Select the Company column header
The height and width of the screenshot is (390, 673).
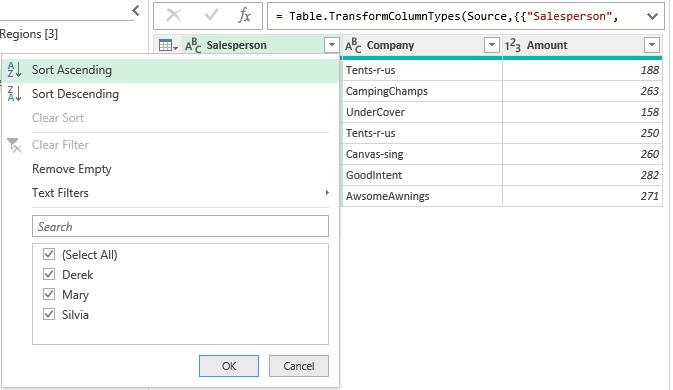tap(422, 45)
